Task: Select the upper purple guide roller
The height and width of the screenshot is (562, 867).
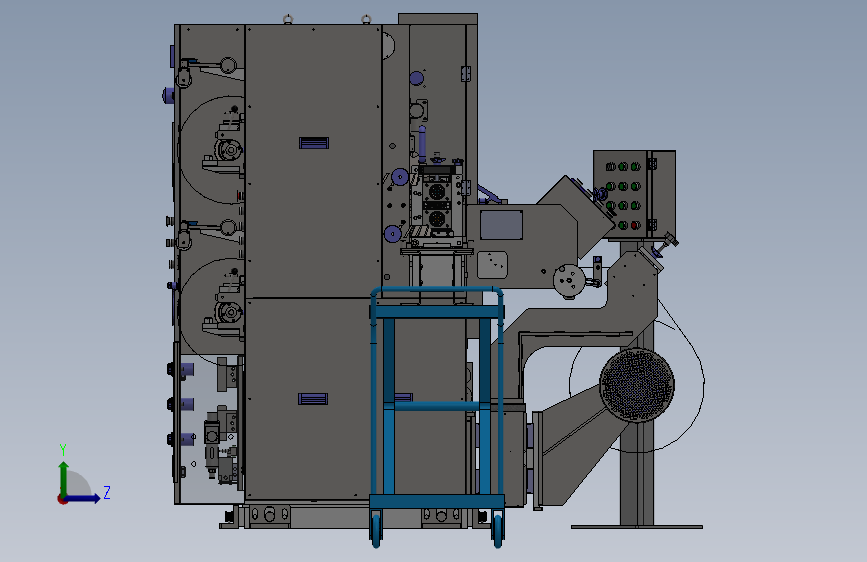Action: coord(399,178)
